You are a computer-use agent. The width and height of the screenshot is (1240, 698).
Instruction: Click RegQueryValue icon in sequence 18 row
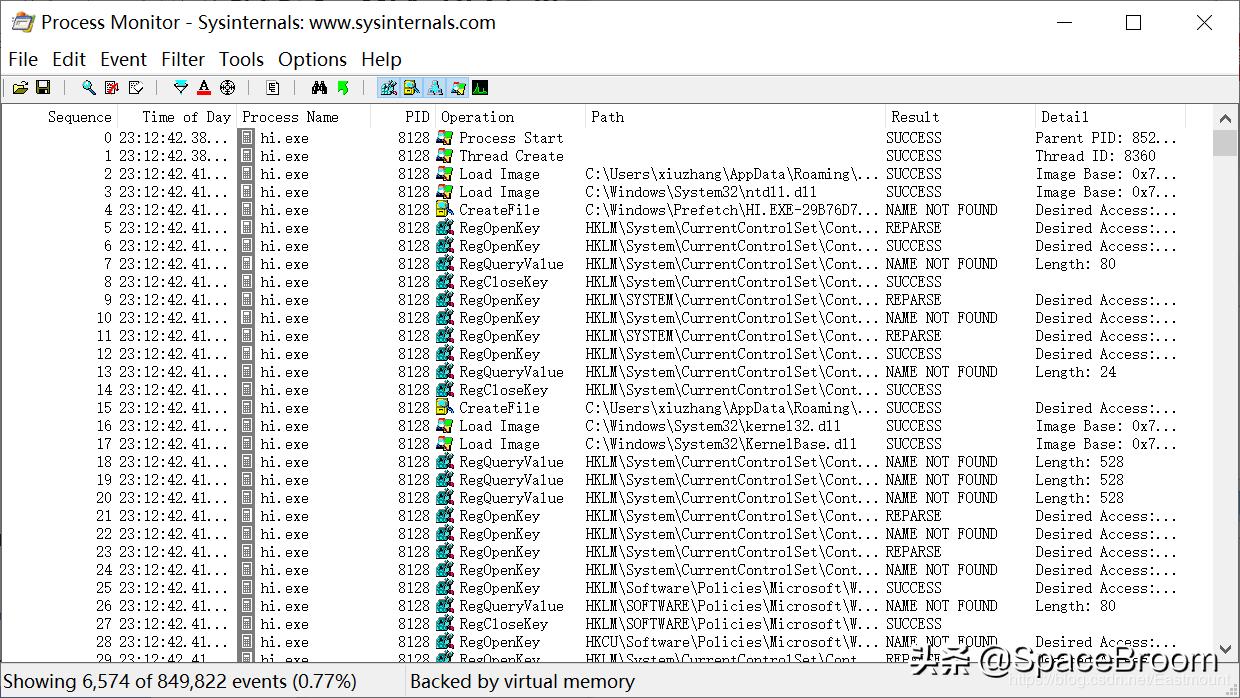pos(446,462)
